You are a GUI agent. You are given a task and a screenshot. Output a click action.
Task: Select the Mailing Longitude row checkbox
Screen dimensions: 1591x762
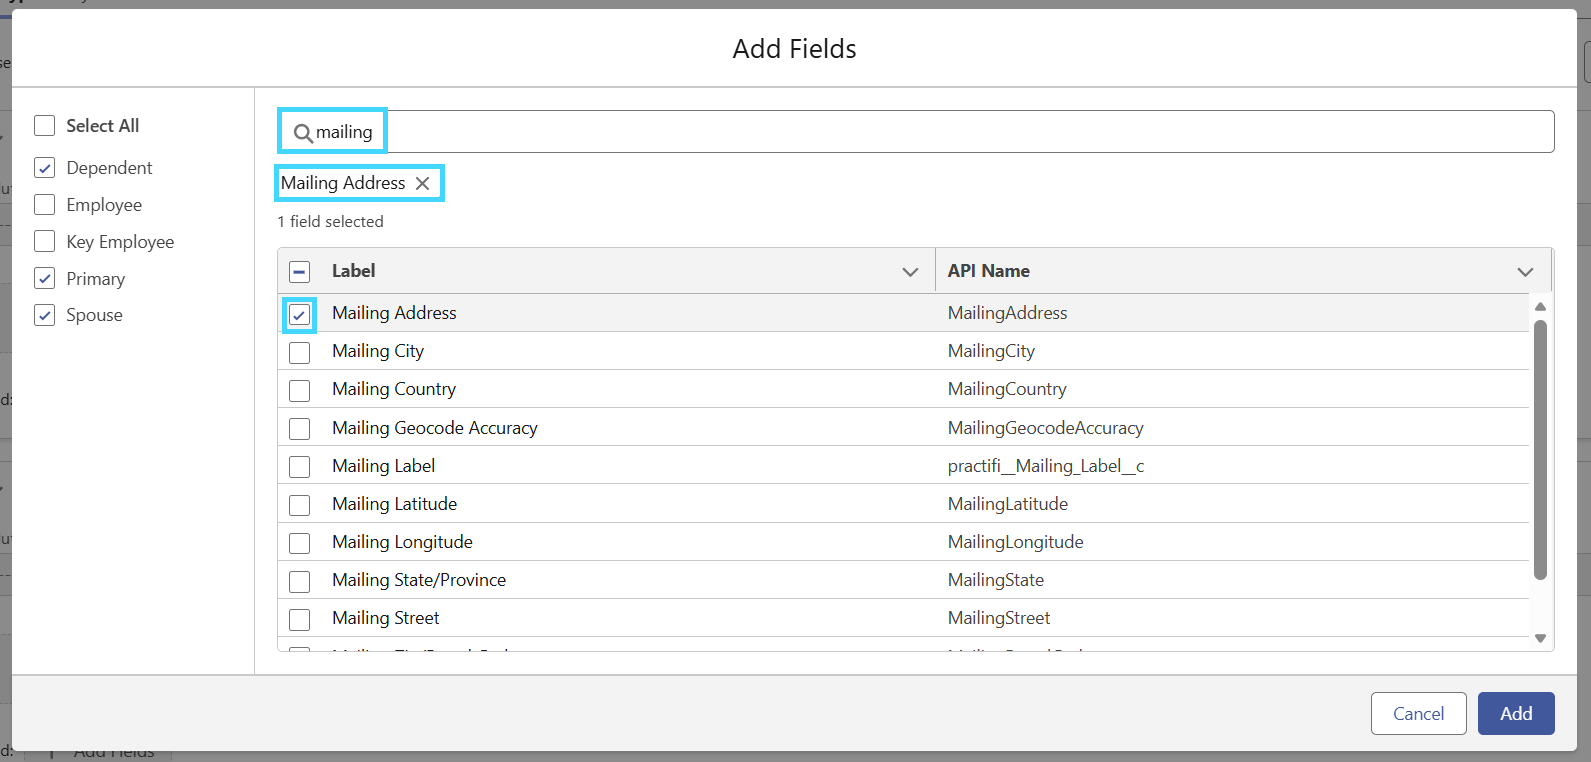pyautogui.click(x=300, y=542)
